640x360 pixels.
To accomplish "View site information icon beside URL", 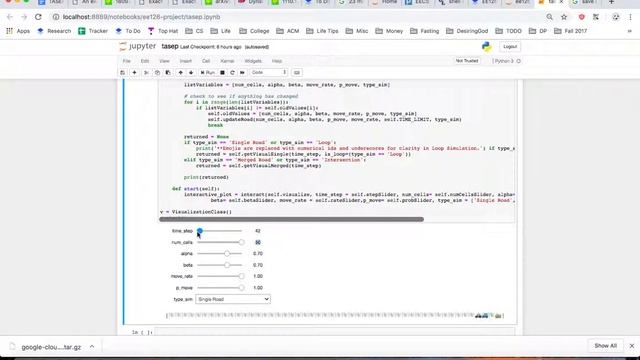I will (x=56, y=17).
